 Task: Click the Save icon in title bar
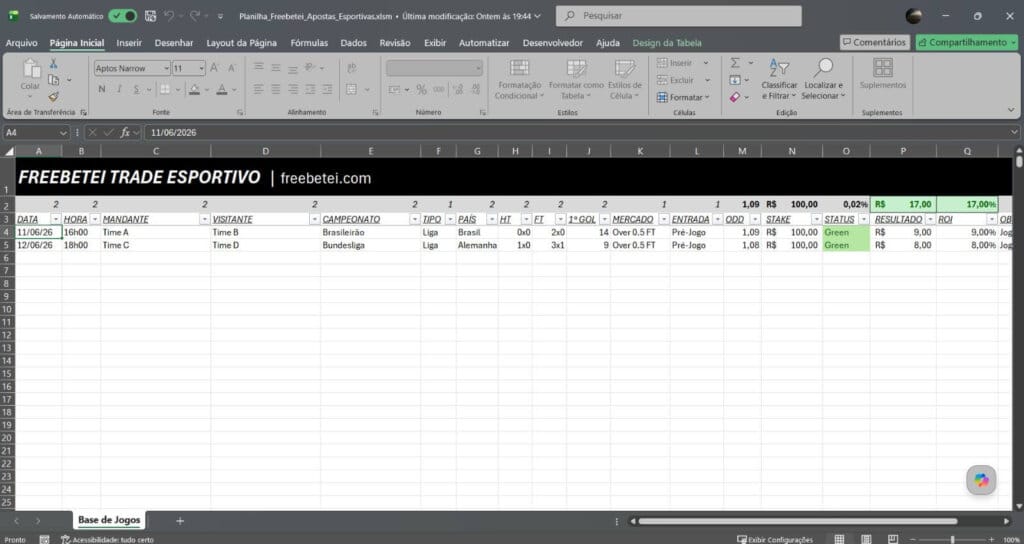click(x=150, y=16)
